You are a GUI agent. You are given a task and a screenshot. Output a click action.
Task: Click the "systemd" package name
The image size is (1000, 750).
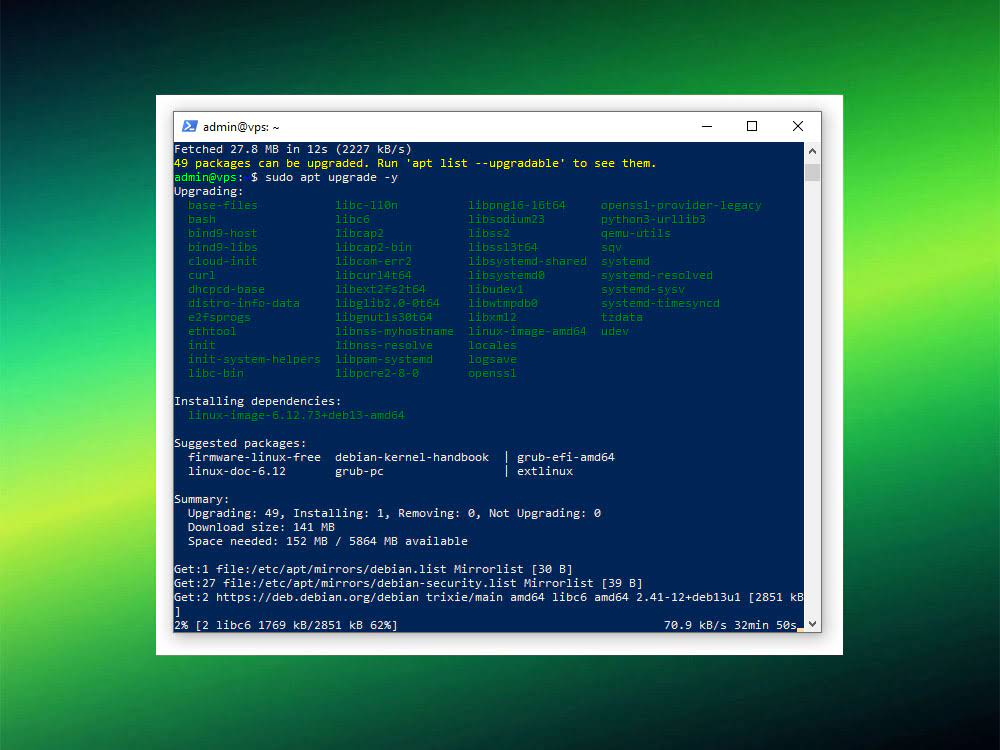[624, 260]
